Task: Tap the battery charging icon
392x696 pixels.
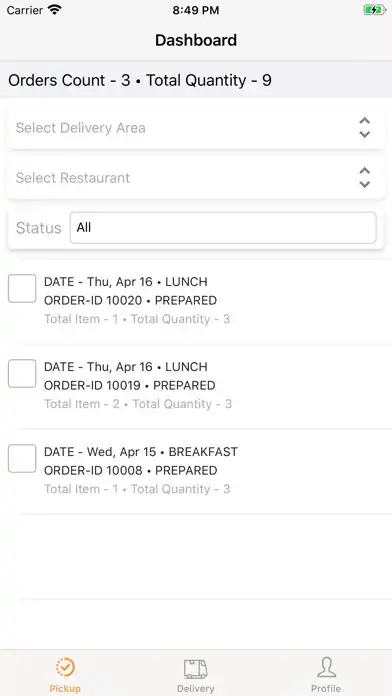Action: (374, 10)
